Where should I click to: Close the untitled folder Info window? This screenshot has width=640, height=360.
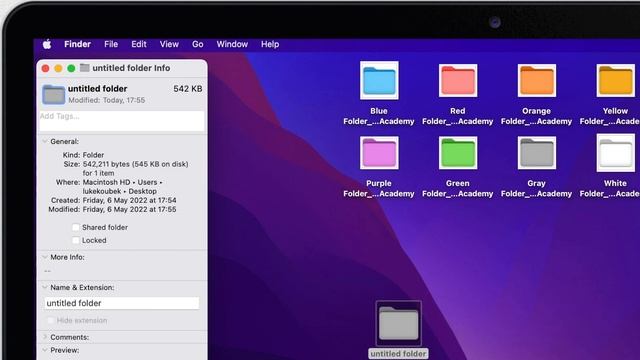[x=45, y=68]
